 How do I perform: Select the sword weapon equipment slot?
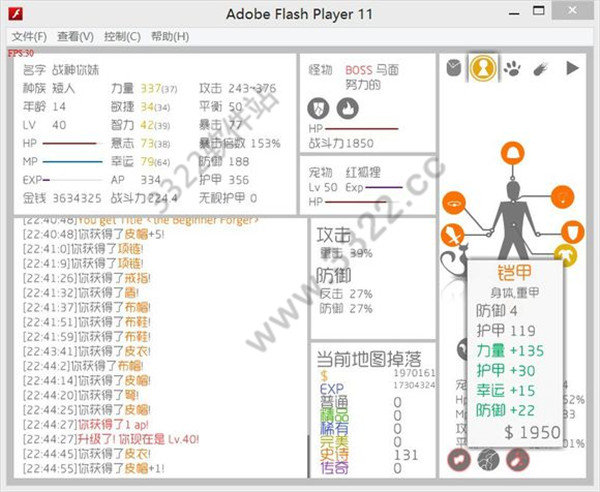tap(453, 235)
